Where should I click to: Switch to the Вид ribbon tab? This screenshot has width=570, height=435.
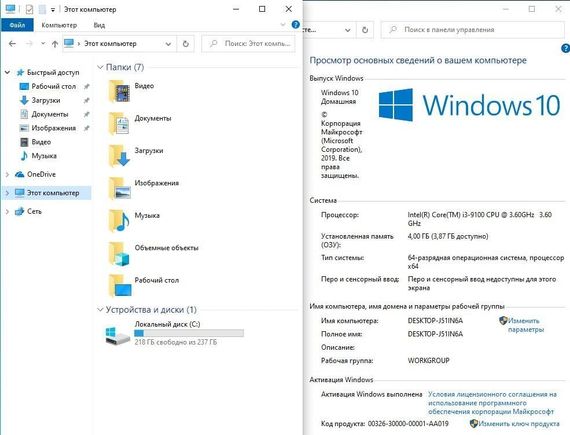click(99, 25)
